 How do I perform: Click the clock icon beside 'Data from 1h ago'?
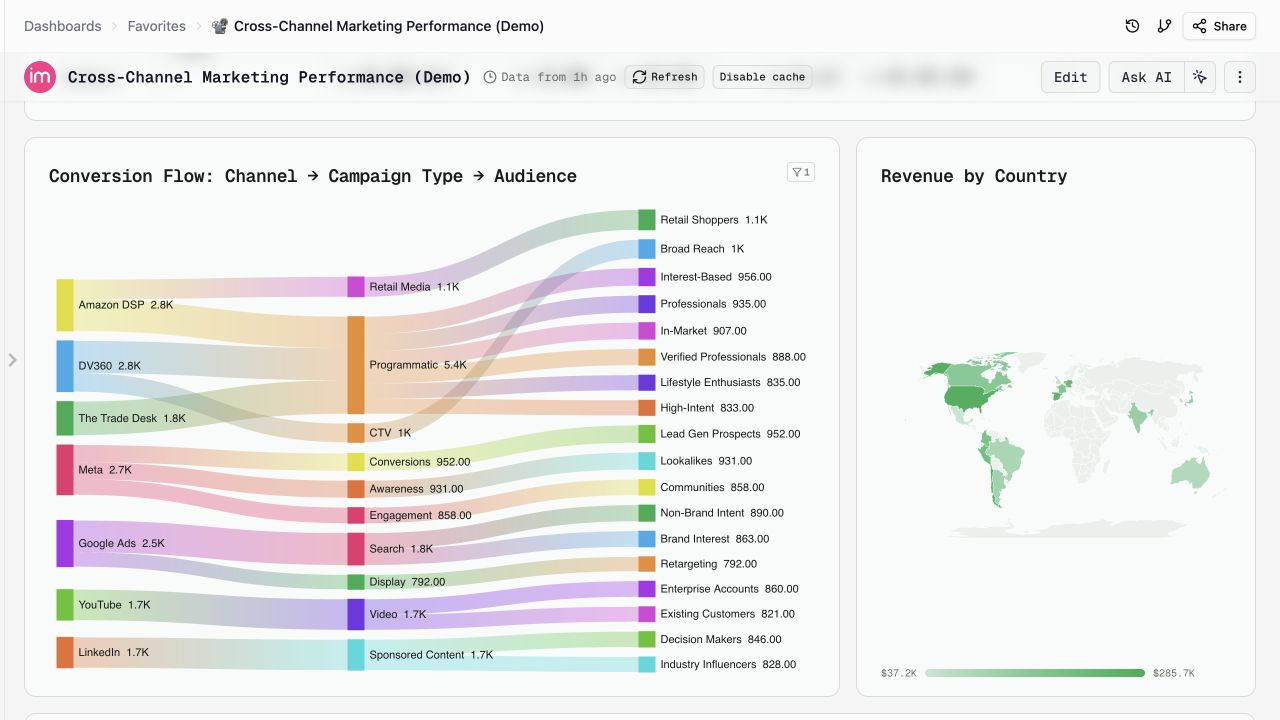[490, 77]
